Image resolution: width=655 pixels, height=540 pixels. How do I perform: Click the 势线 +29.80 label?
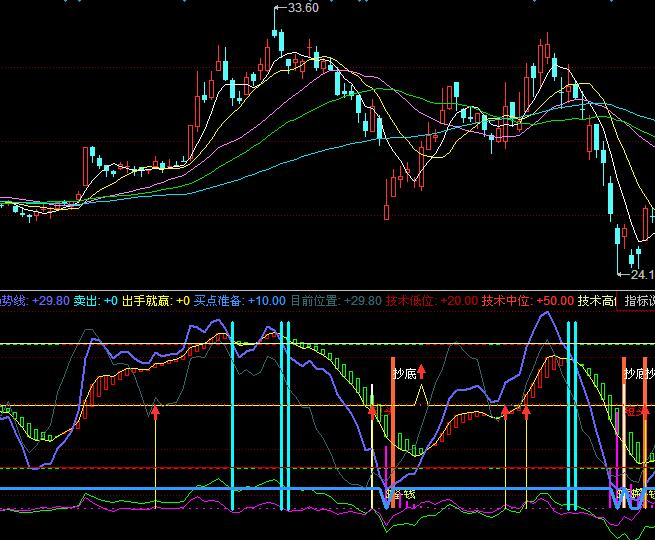[35, 301]
